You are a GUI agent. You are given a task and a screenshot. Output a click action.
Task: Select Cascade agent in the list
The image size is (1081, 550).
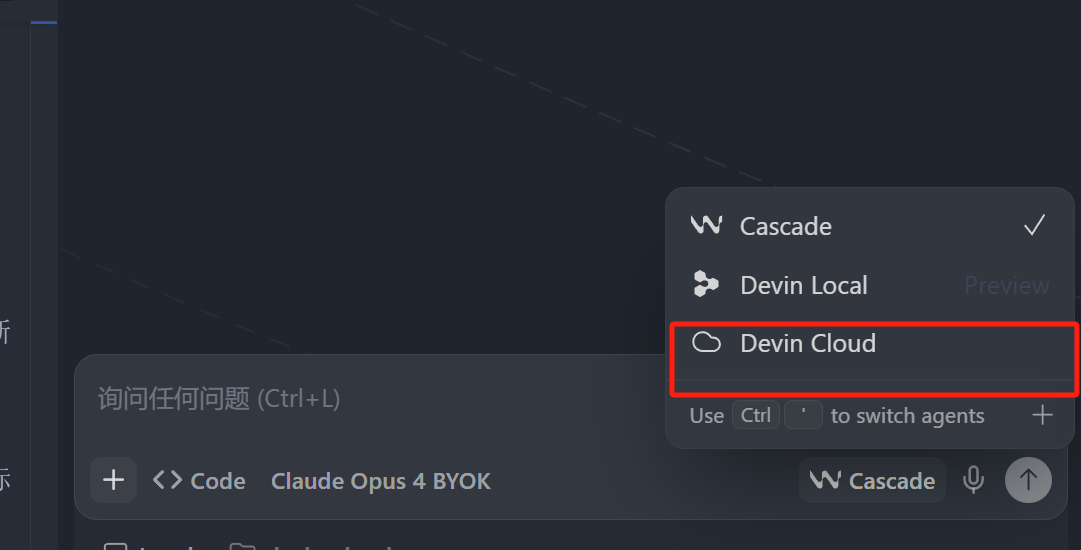(869, 226)
